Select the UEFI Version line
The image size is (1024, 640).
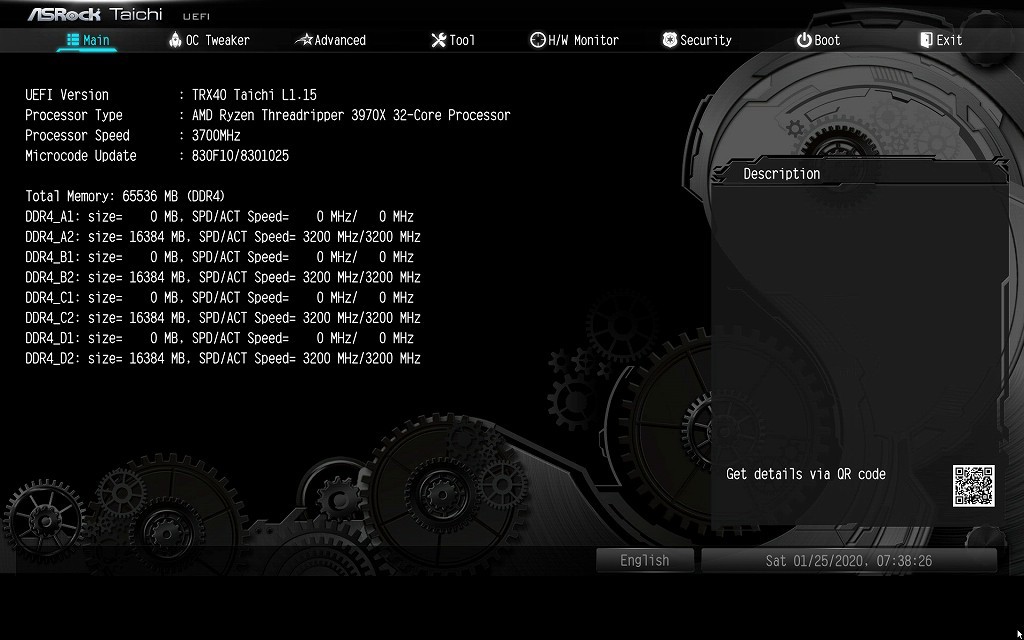(170, 95)
